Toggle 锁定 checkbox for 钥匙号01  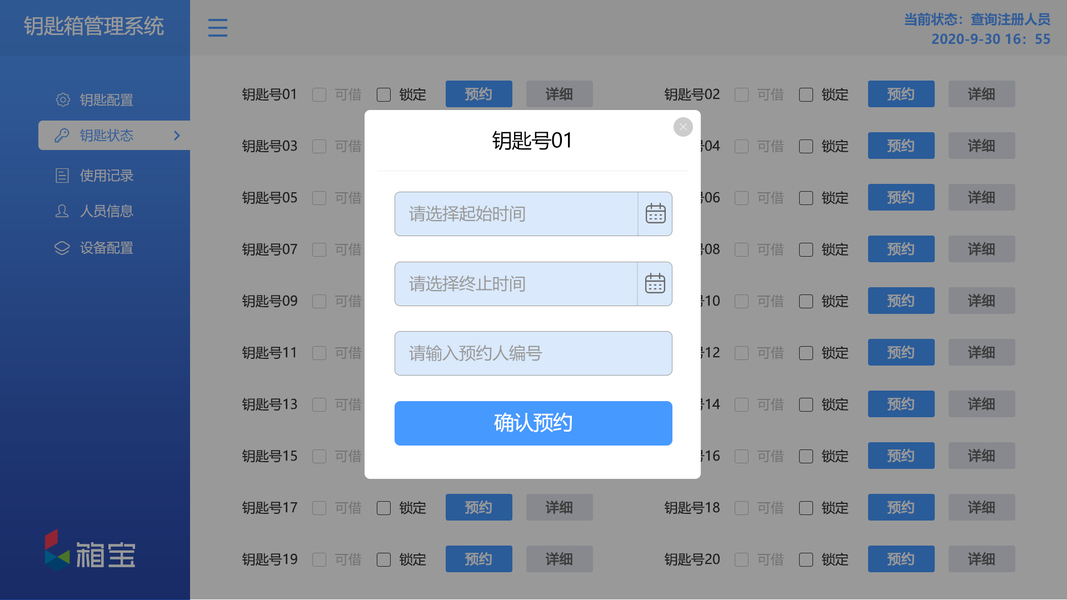[x=384, y=95]
